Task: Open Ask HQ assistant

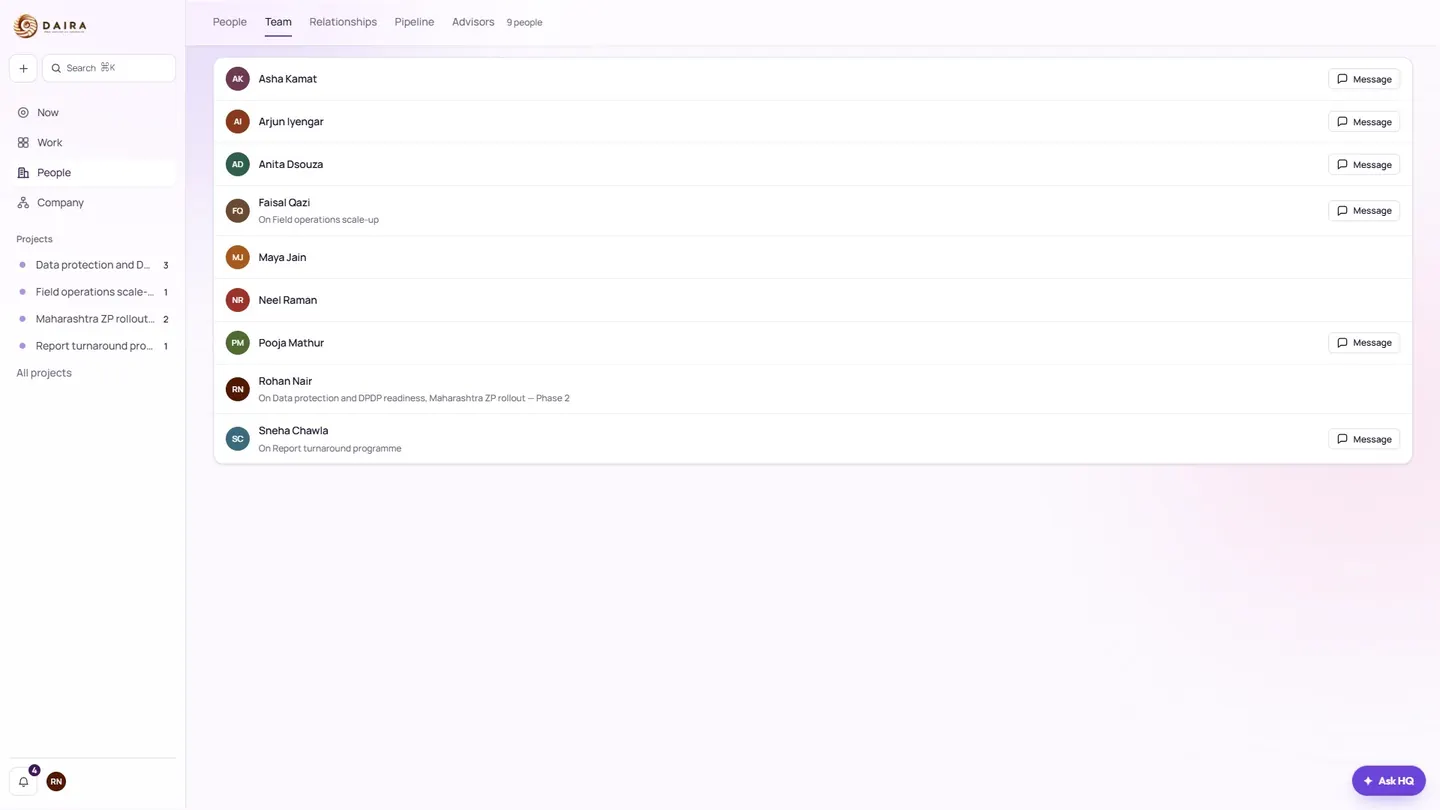Action: click(1389, 781)
